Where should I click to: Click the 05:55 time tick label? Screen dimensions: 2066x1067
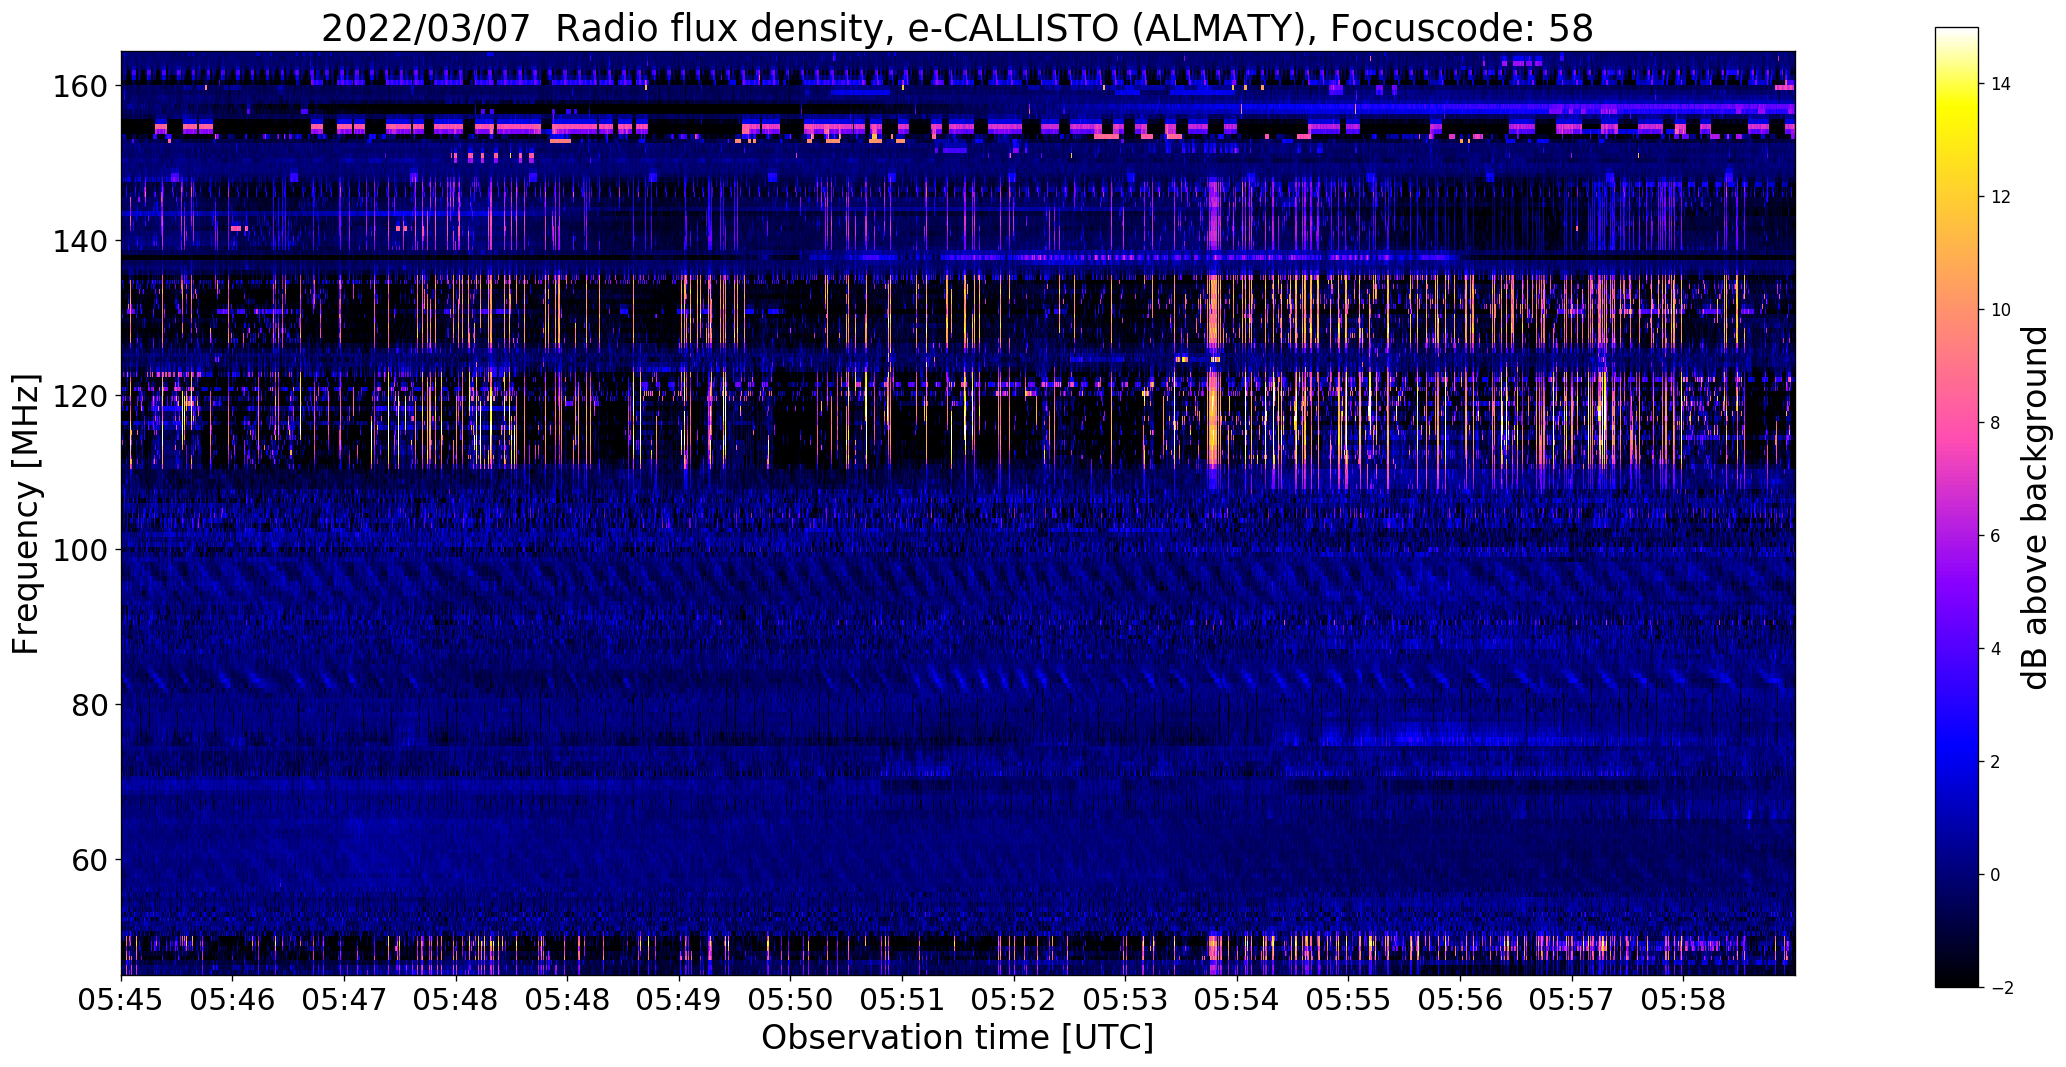1348,1001
